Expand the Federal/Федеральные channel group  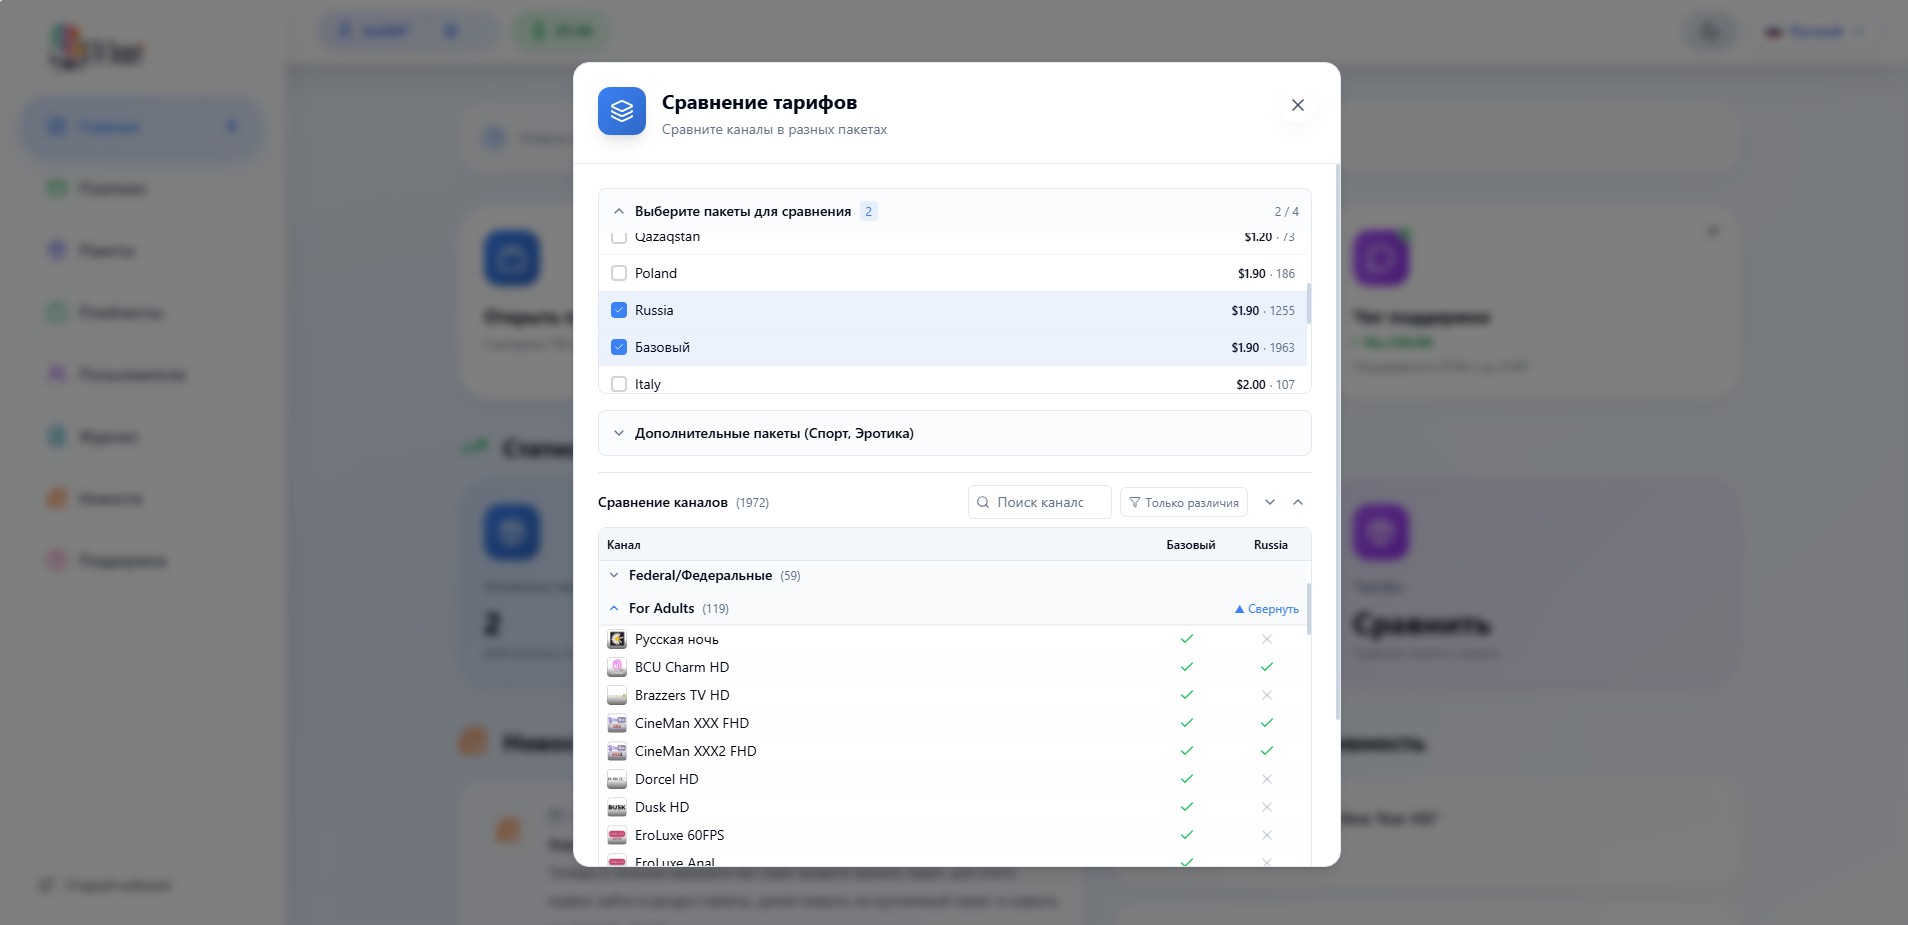[x=614, y=575]
